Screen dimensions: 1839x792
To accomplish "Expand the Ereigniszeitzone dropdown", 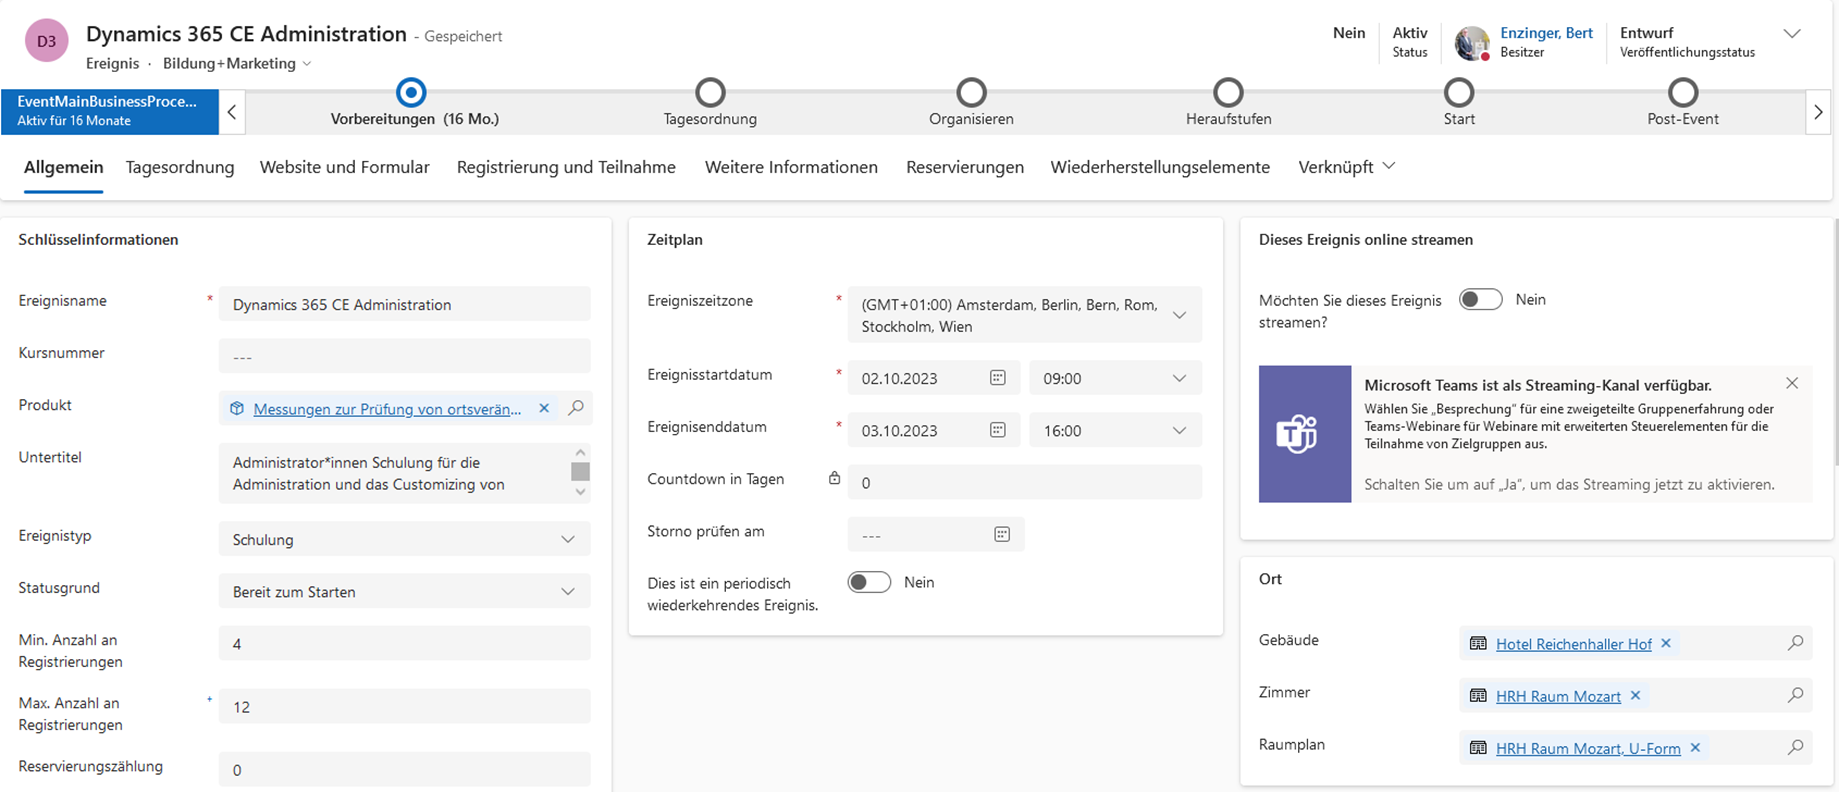I will click(x=1179, y=315).
